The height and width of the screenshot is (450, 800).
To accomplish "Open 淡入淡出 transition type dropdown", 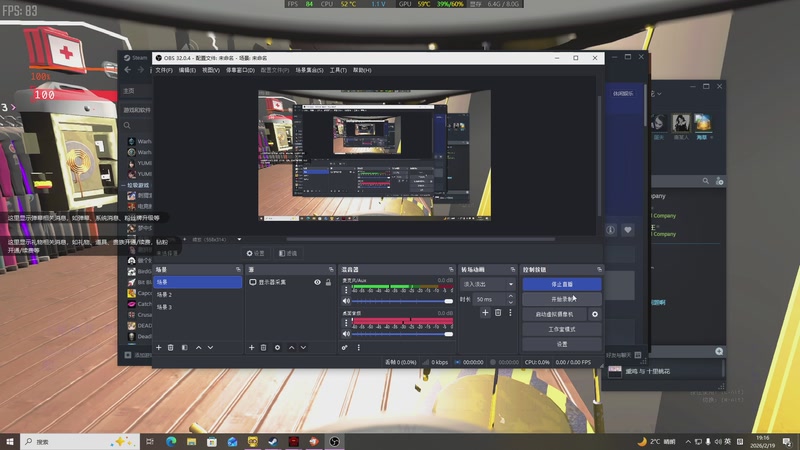I will point(488,284).
